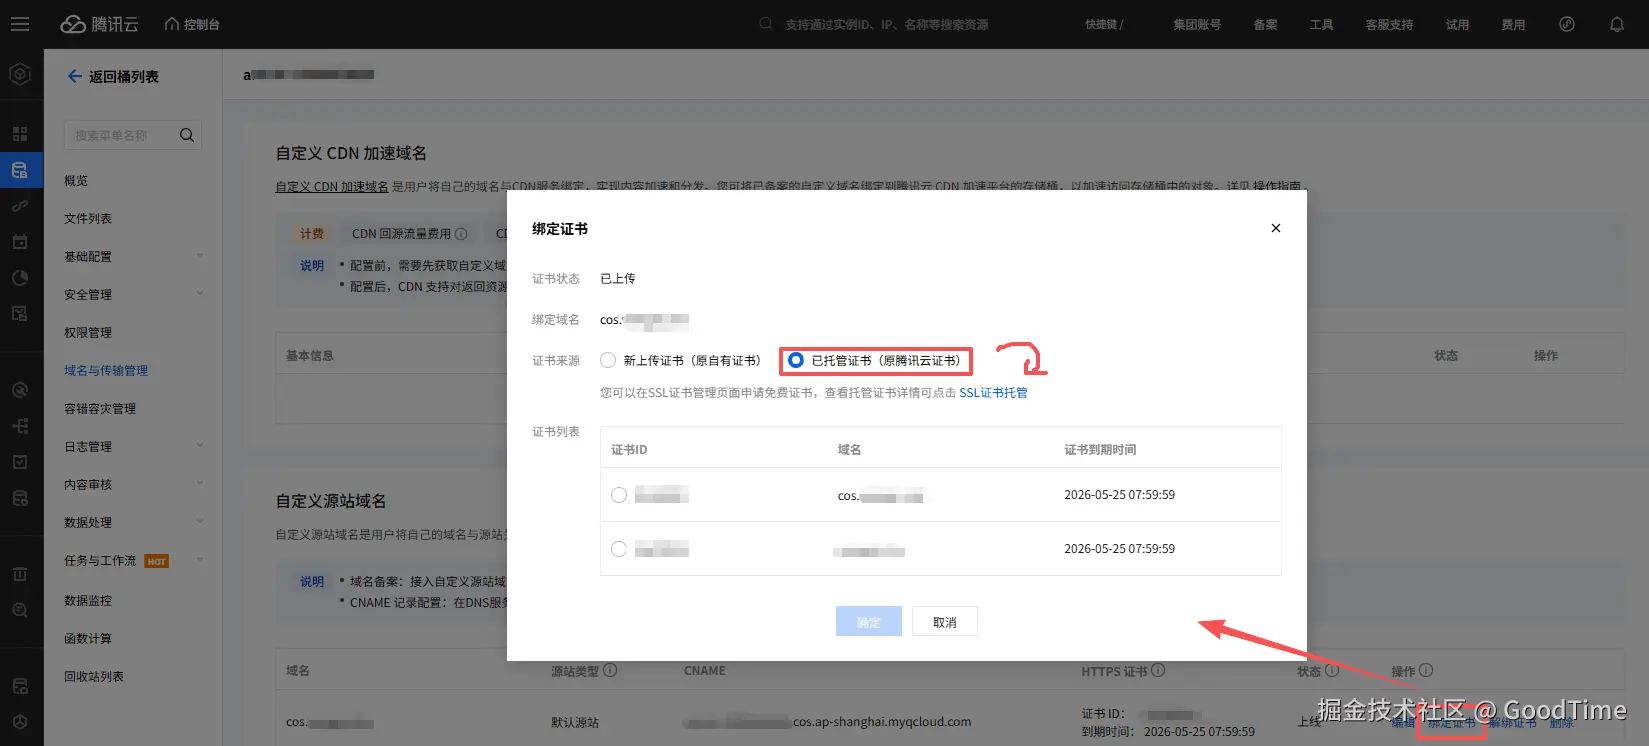The image size is (1649, 746).
Task: Open the hamburger menu icon
Action: (20, 24)
